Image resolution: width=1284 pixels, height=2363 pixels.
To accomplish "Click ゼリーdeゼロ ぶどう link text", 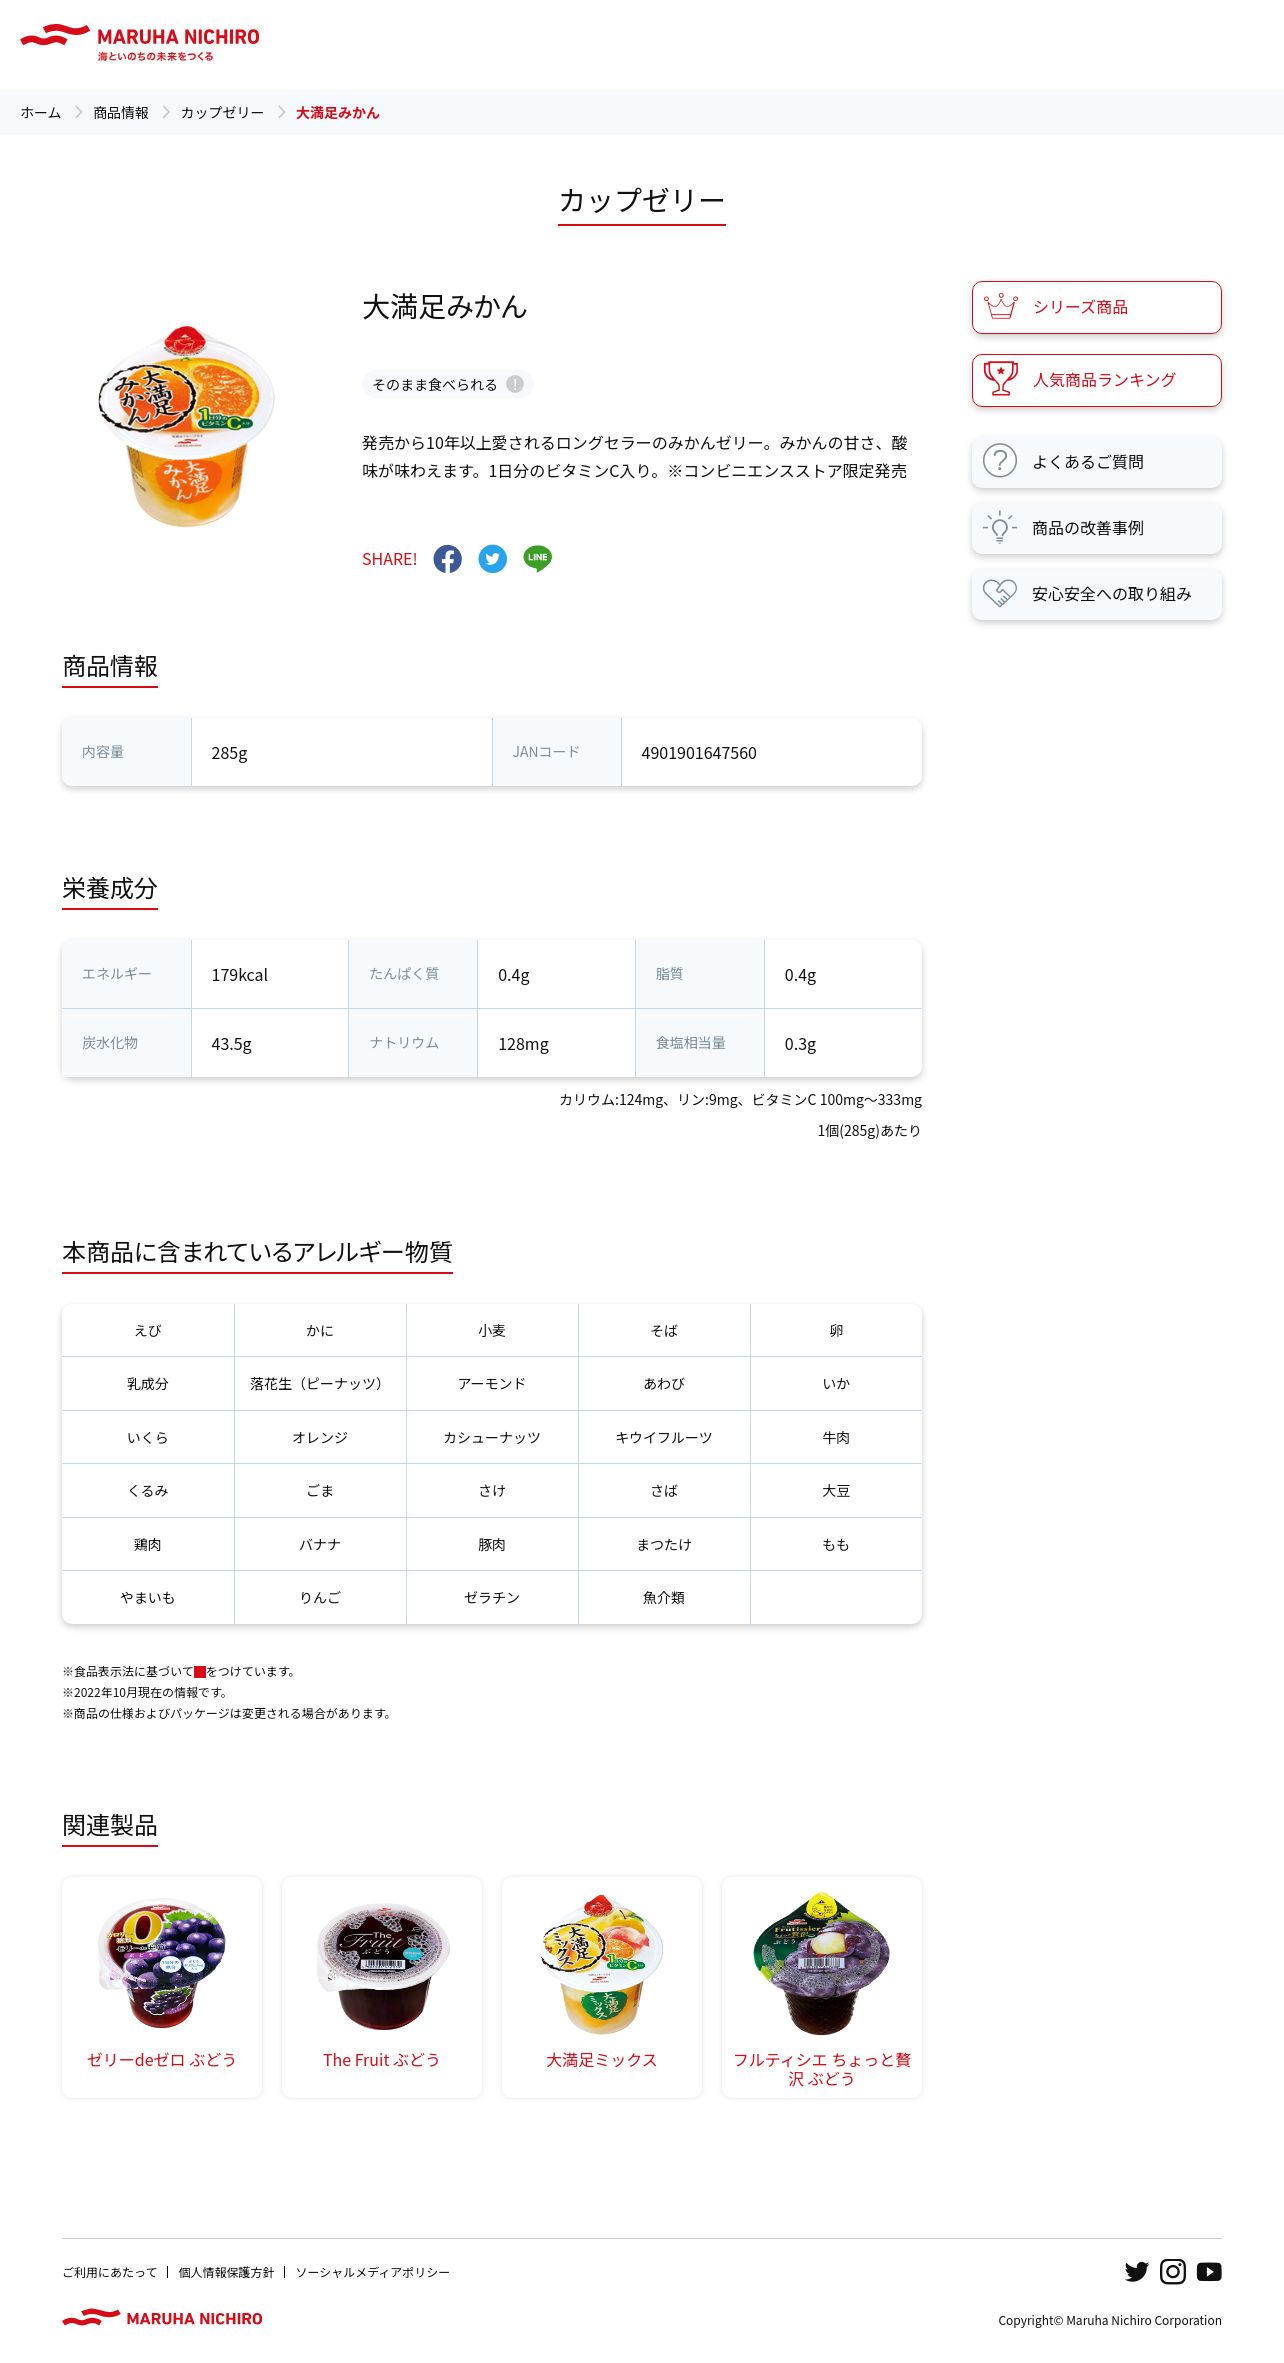I will 162,2059.
